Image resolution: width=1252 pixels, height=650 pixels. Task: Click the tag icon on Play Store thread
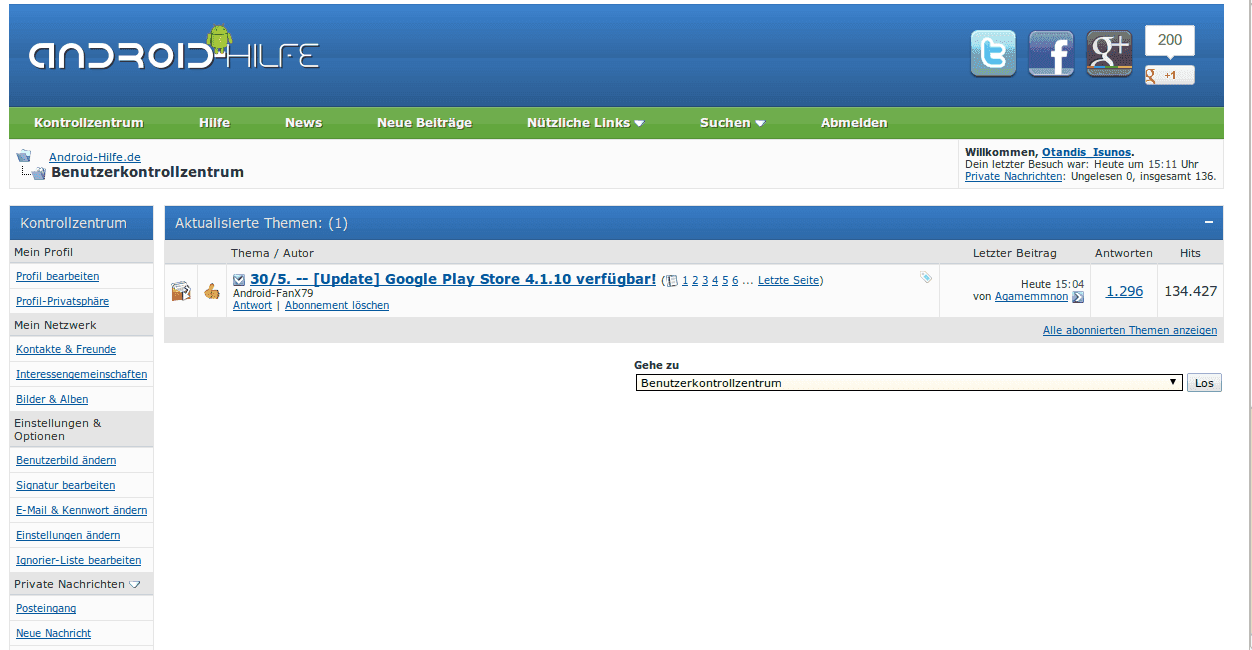coord(926,277)
